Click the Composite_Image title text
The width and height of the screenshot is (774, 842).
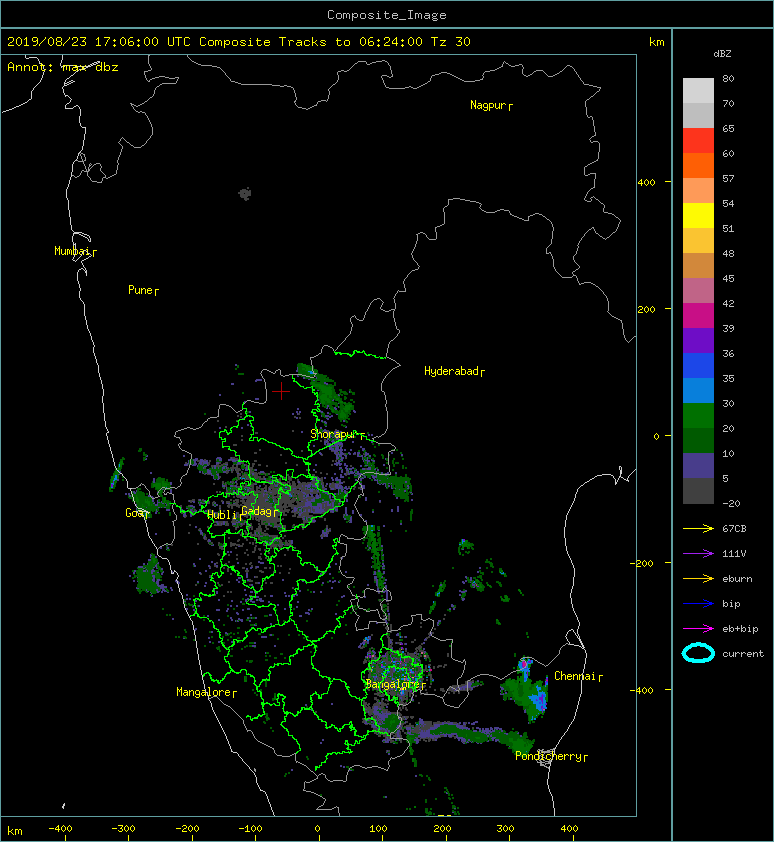[x=387, y=15]
